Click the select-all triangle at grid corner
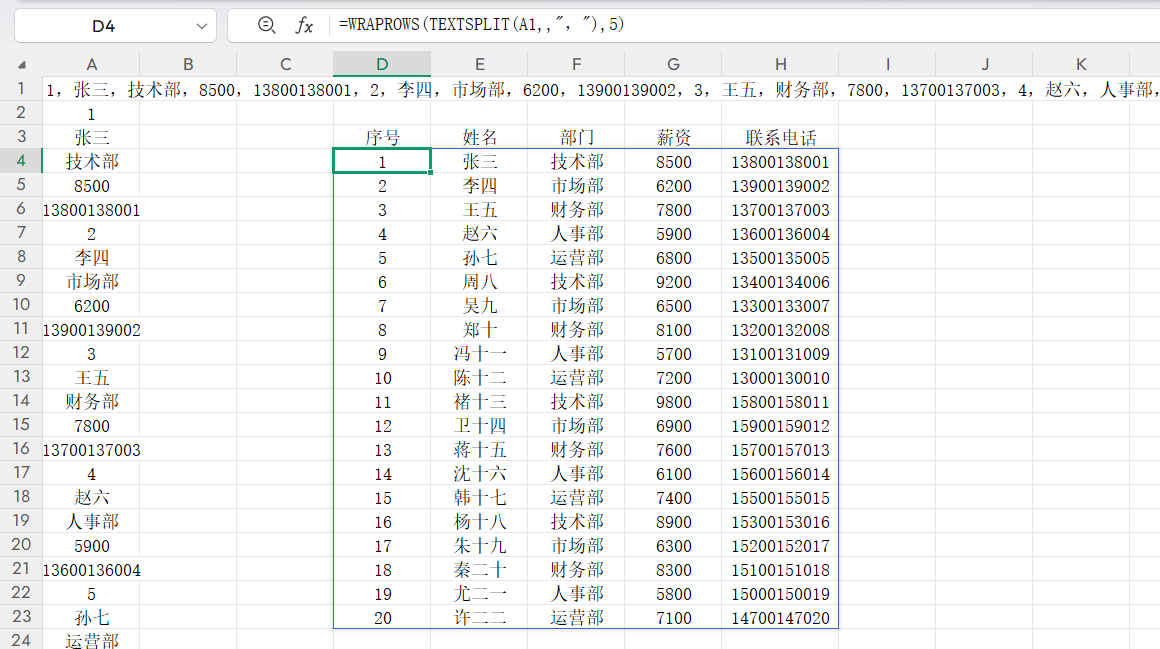1160x649 pixels. pyautogui.click(x=22, y=65)
